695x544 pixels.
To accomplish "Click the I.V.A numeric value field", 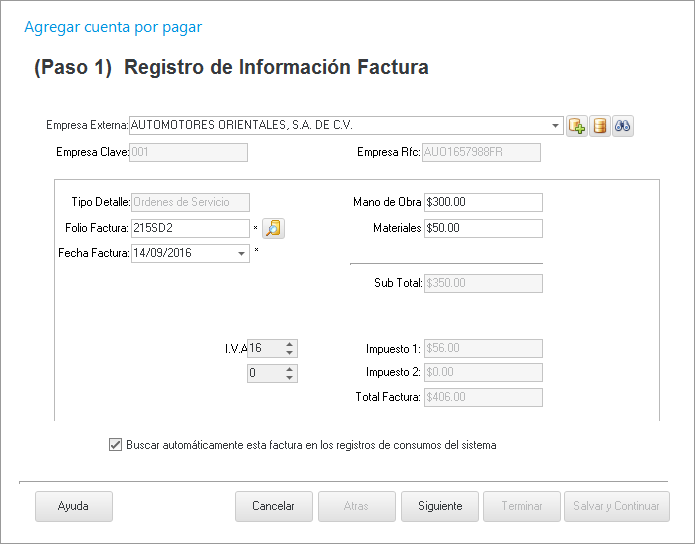I will pos(263,348).
